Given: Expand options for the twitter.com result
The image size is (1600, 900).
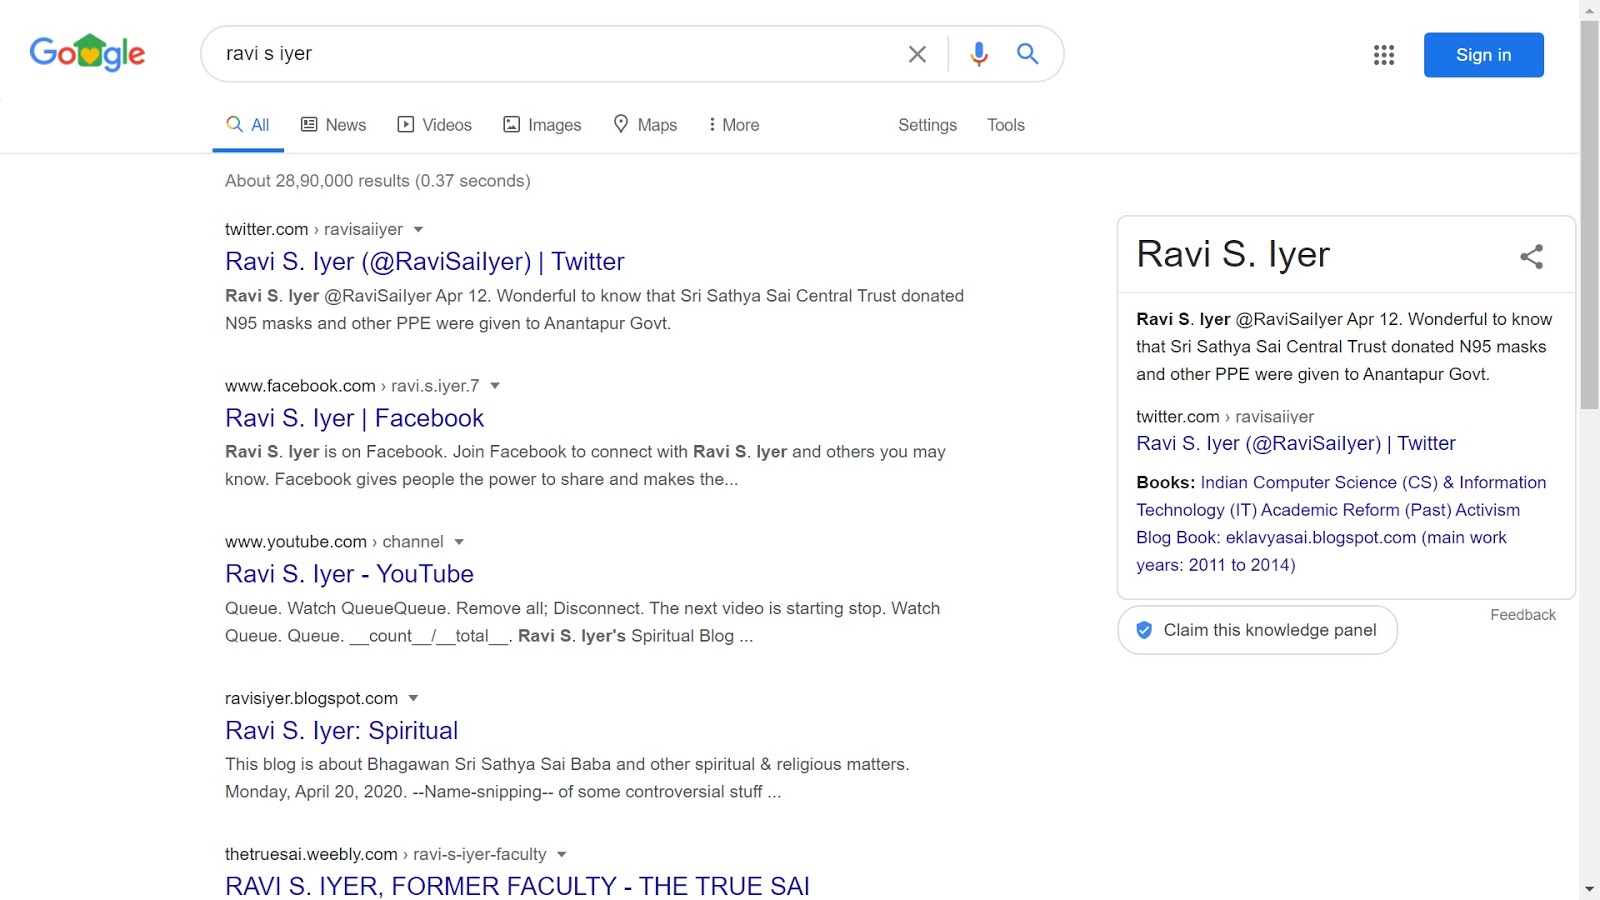Looking at the screenshot, I should pyautogui.click(x=418, y=229).
